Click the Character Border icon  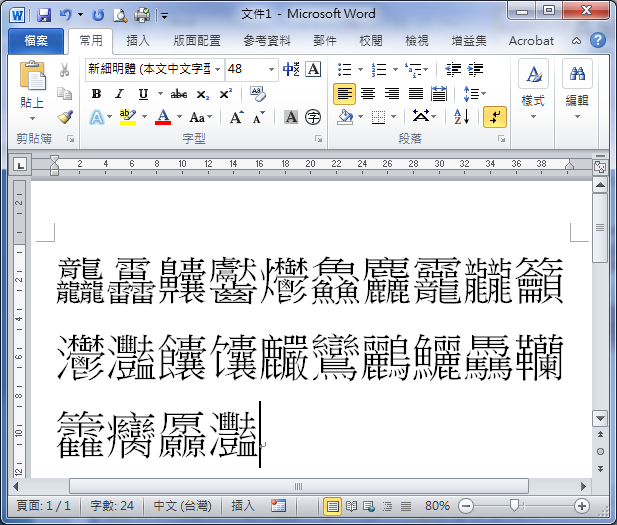pyautogui.click(x=313, y=69)
